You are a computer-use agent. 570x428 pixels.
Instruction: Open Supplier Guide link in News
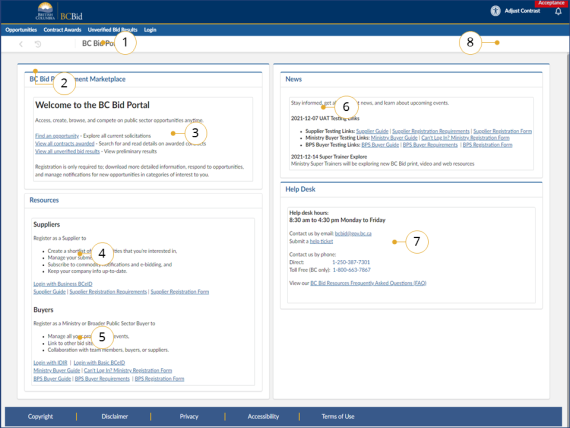[372, 131]
